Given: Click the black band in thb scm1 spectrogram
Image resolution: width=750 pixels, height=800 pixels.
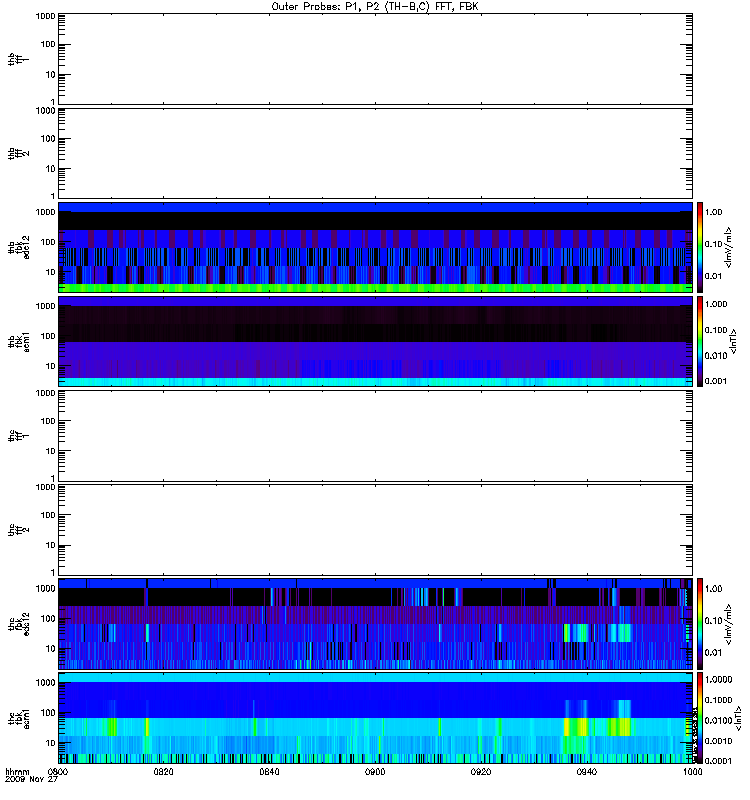Looking at the screenshot, I should pos(375,333).
